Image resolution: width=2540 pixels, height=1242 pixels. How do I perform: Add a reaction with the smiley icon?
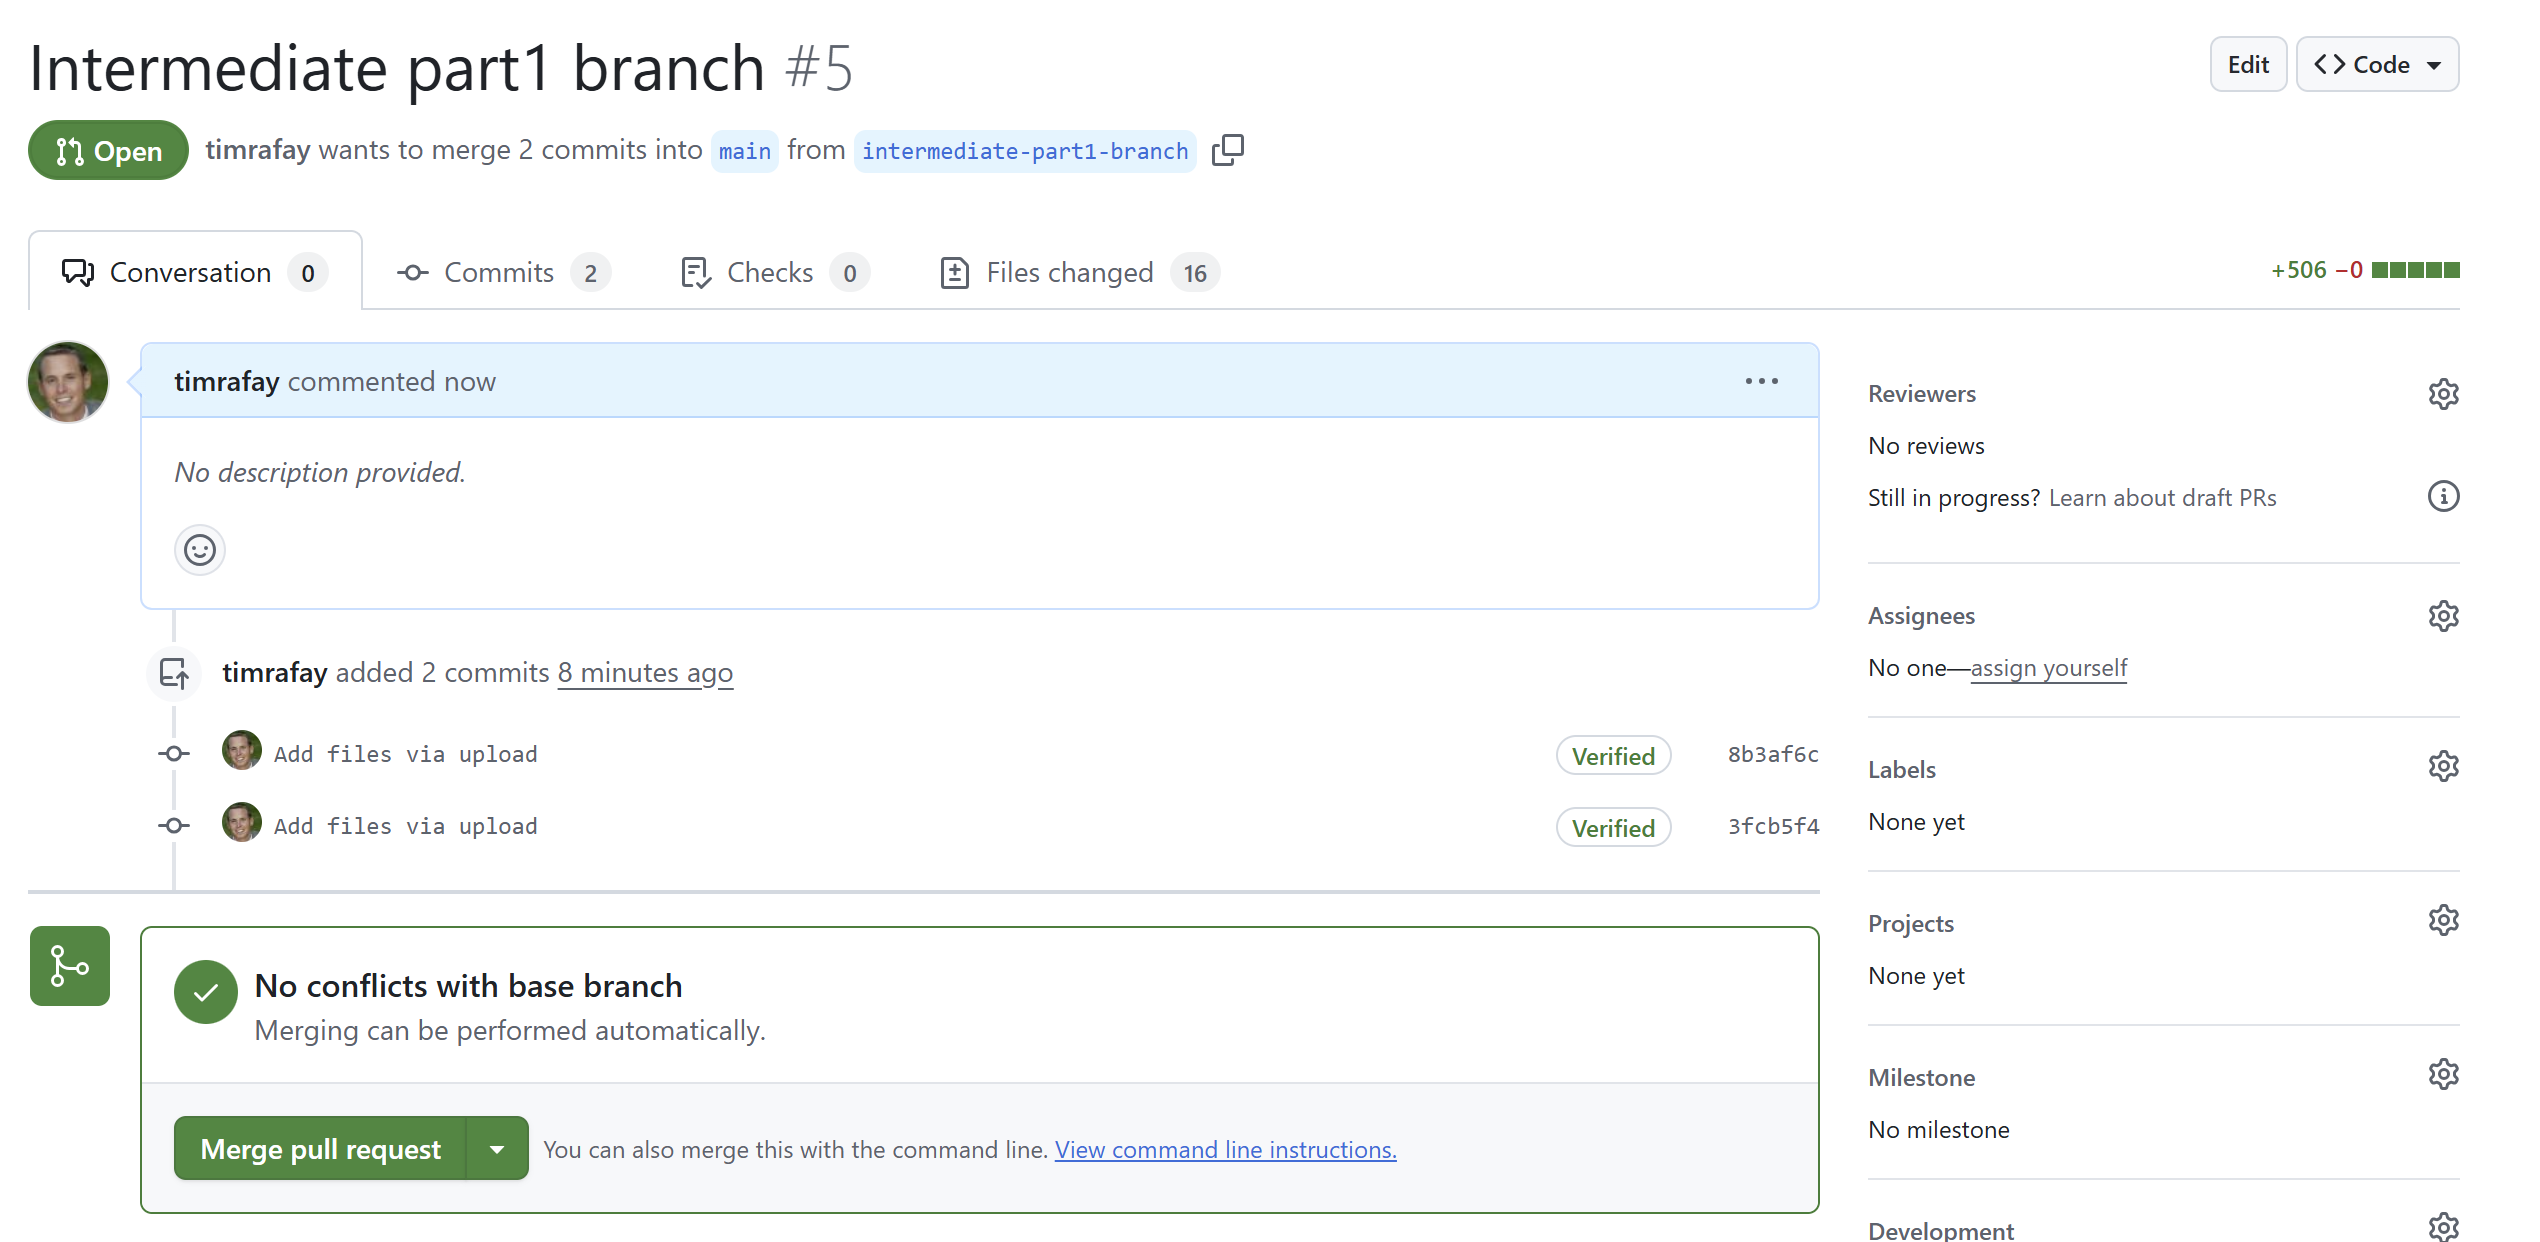click(200, 550)
